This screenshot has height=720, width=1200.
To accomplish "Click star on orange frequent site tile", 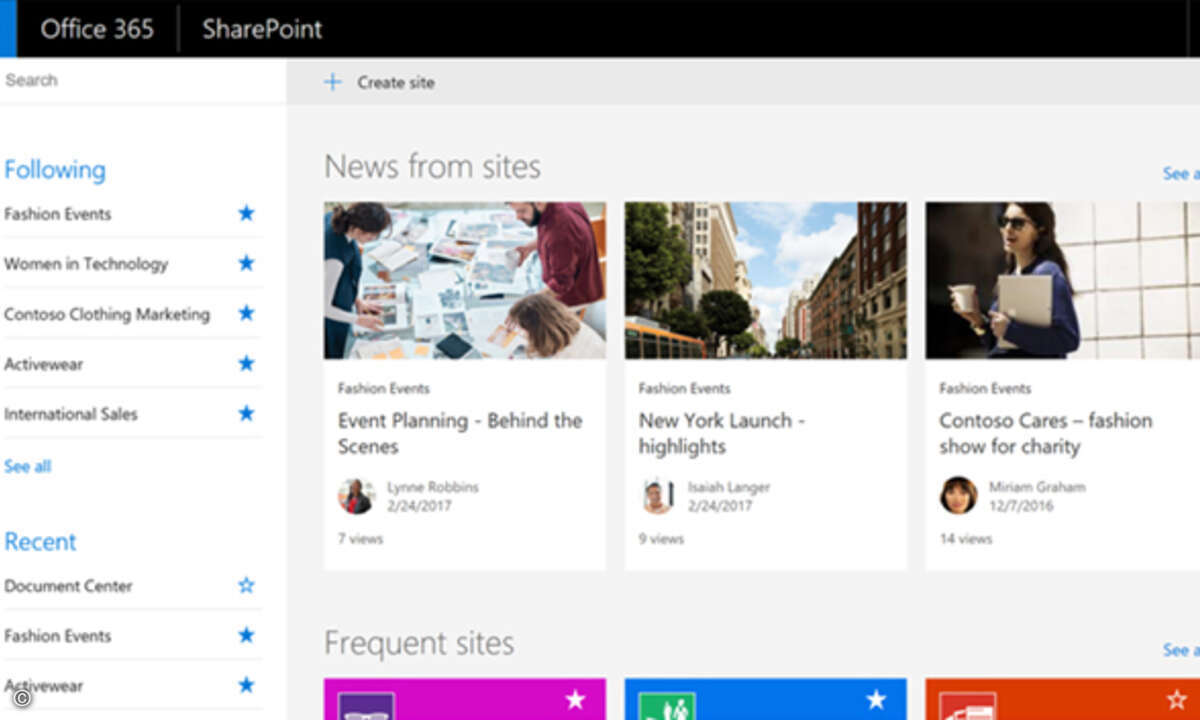I will 1177,699.
